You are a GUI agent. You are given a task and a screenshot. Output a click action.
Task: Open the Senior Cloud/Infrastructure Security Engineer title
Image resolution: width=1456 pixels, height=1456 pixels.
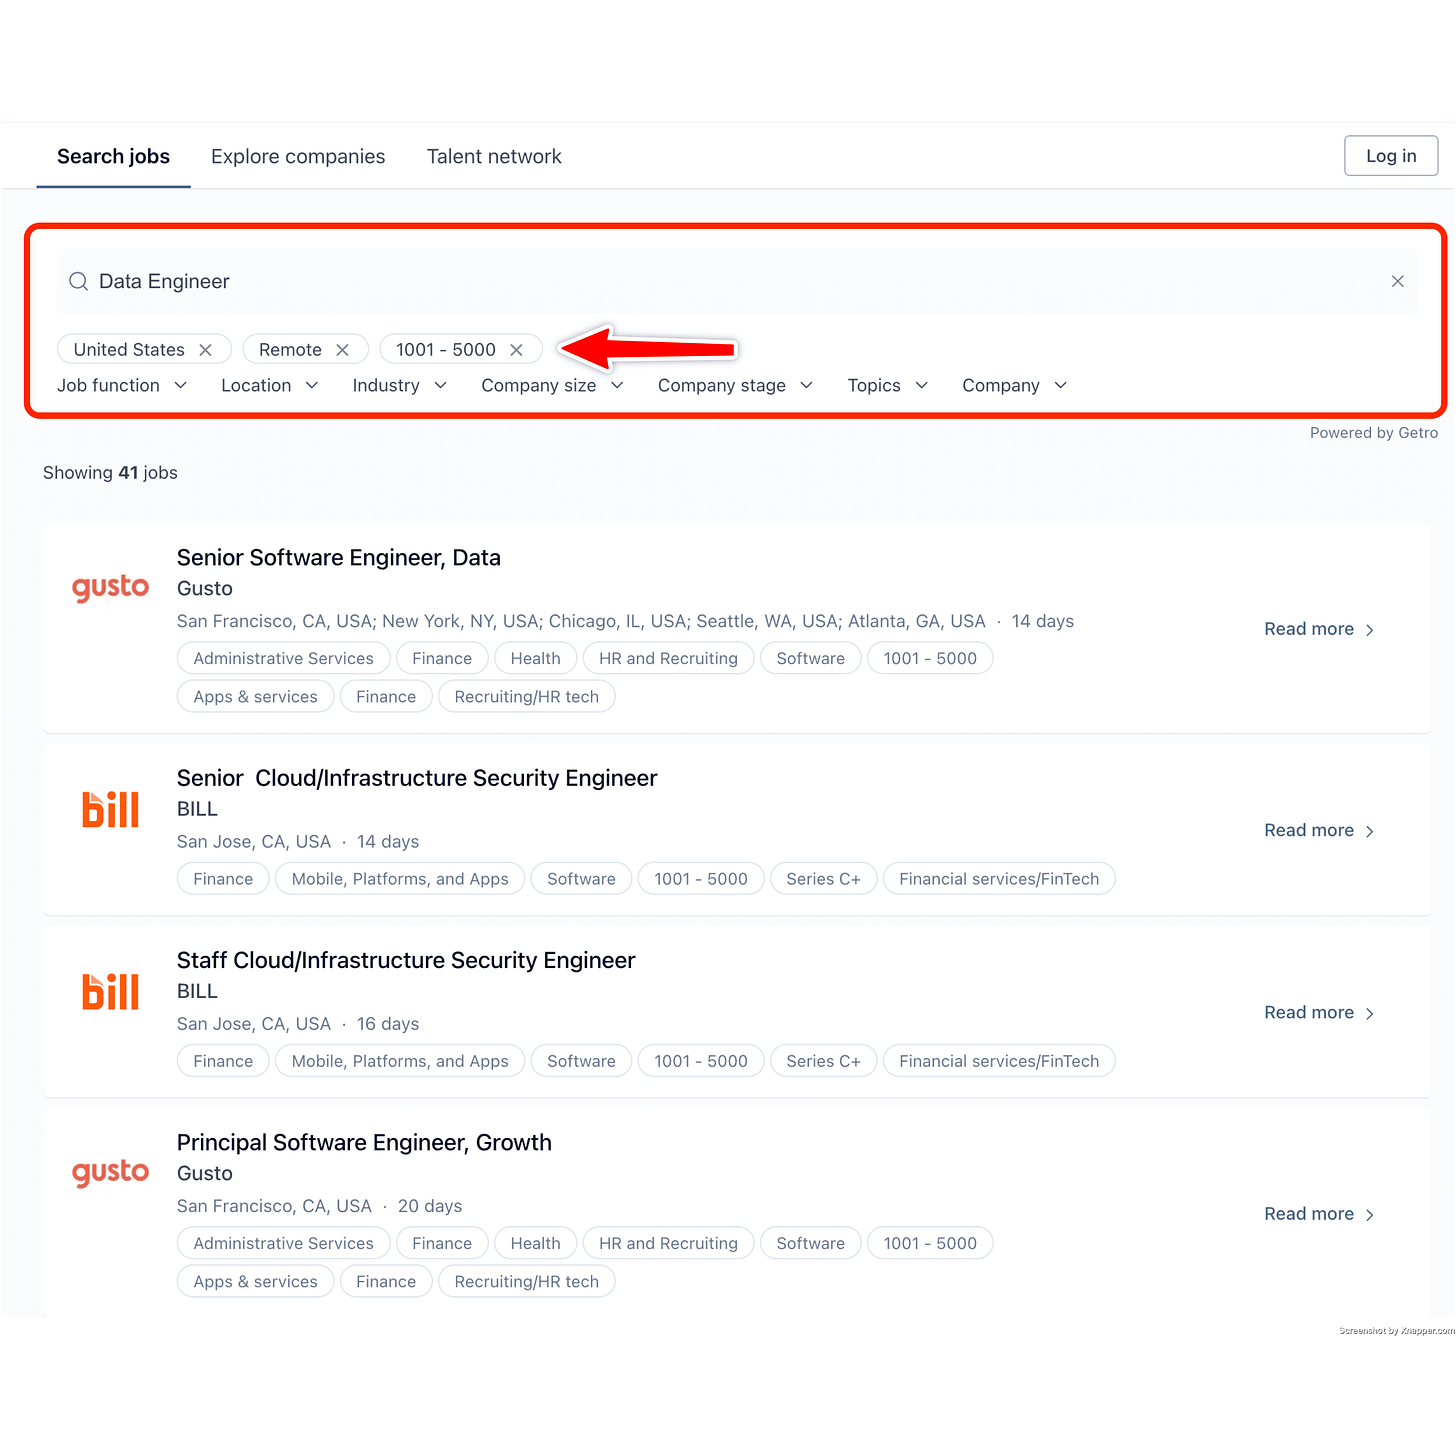point(417,778)
